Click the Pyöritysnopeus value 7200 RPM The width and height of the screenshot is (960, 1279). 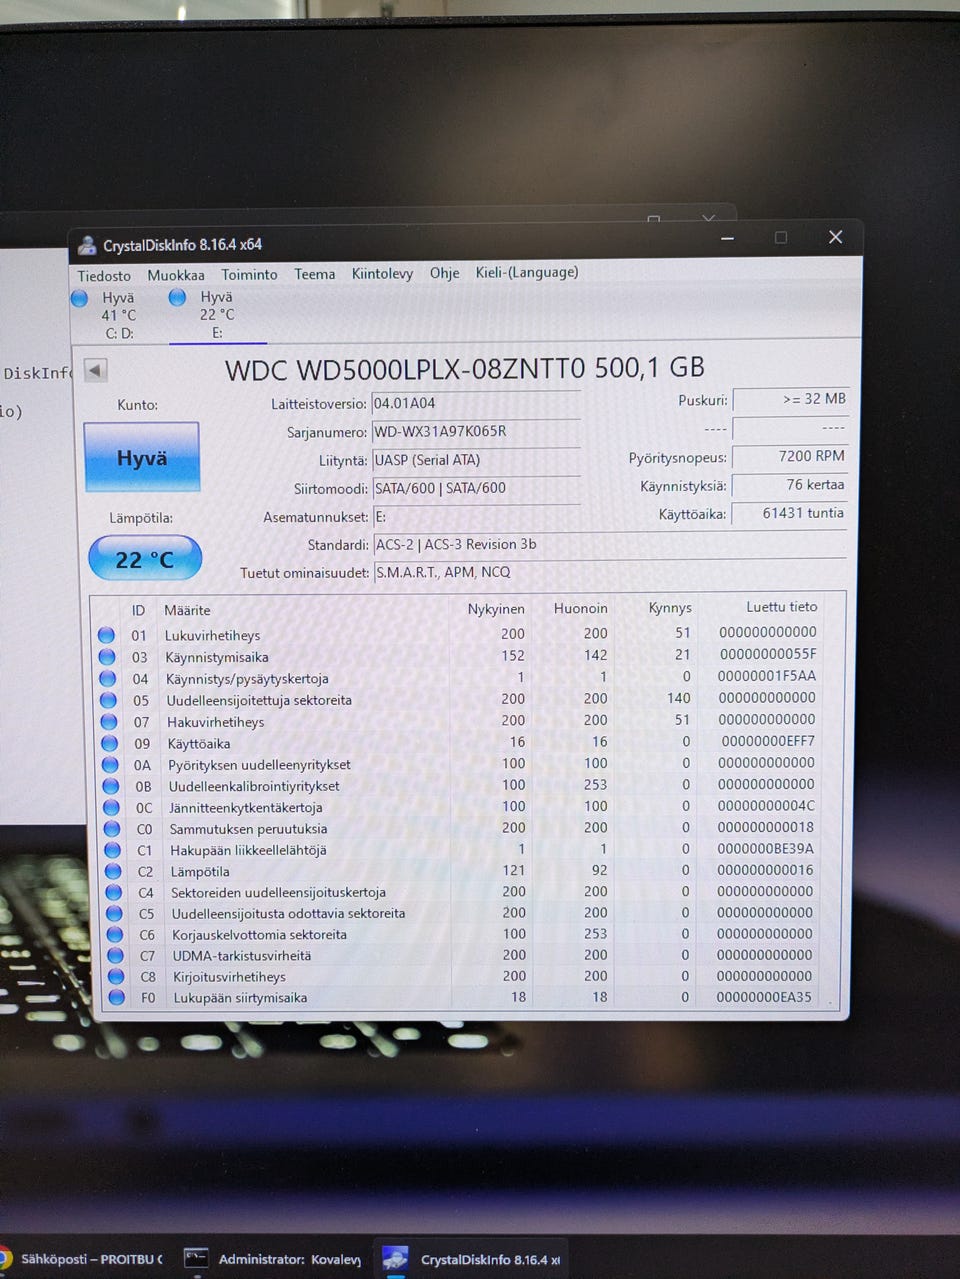tap(790, 456)
